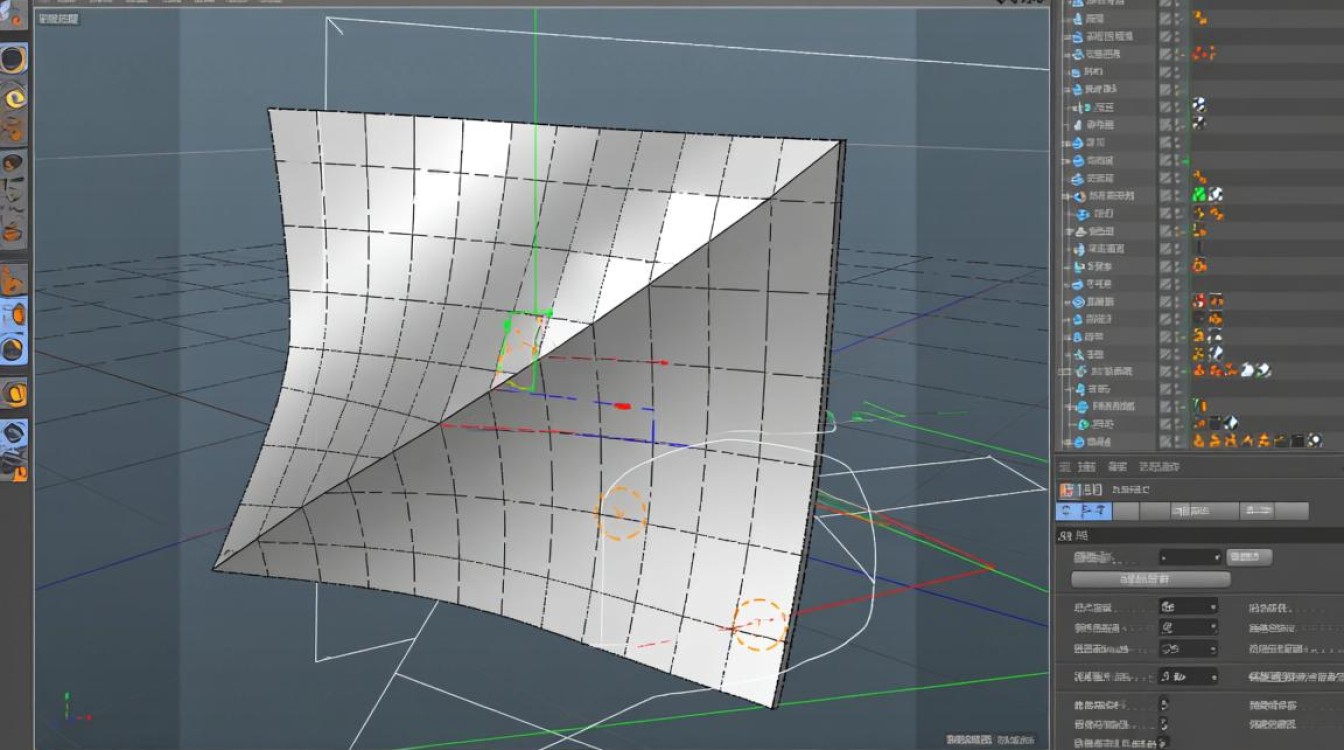Viewport: 1344px width, 750px height.
Task: Click the highlighted black sphere icon in left toolbar
Action: click(13, 349)
